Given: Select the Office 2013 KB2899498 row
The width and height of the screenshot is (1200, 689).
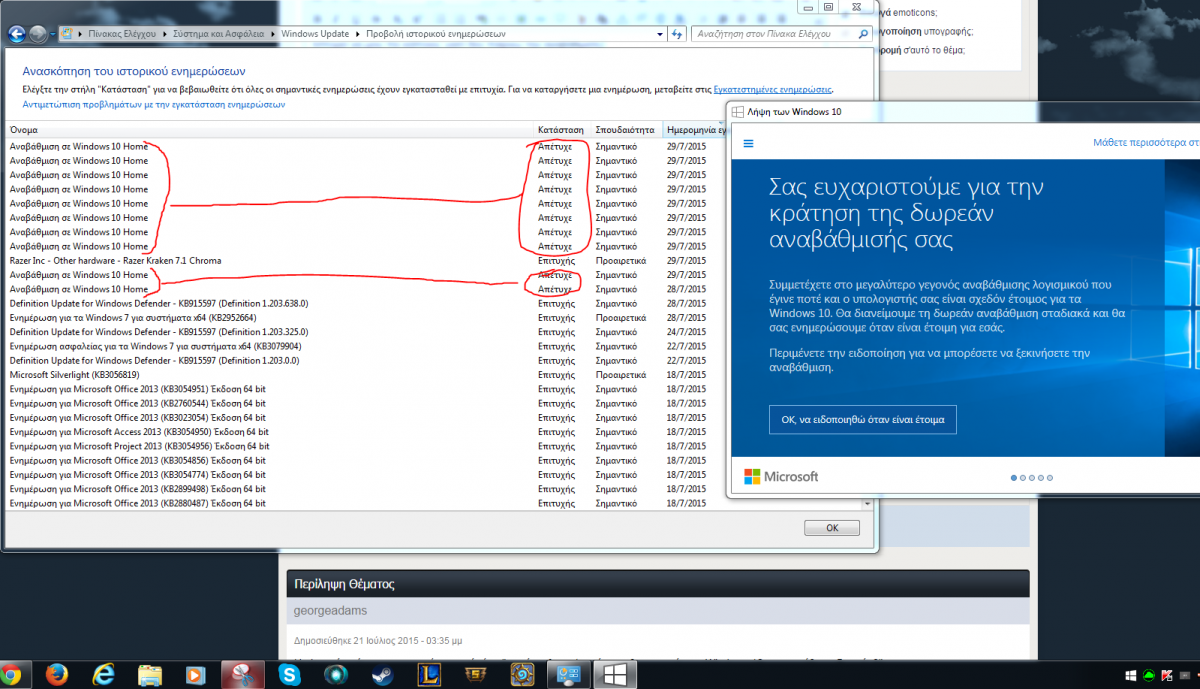Looking at the screenshot, I should (366, 488).
